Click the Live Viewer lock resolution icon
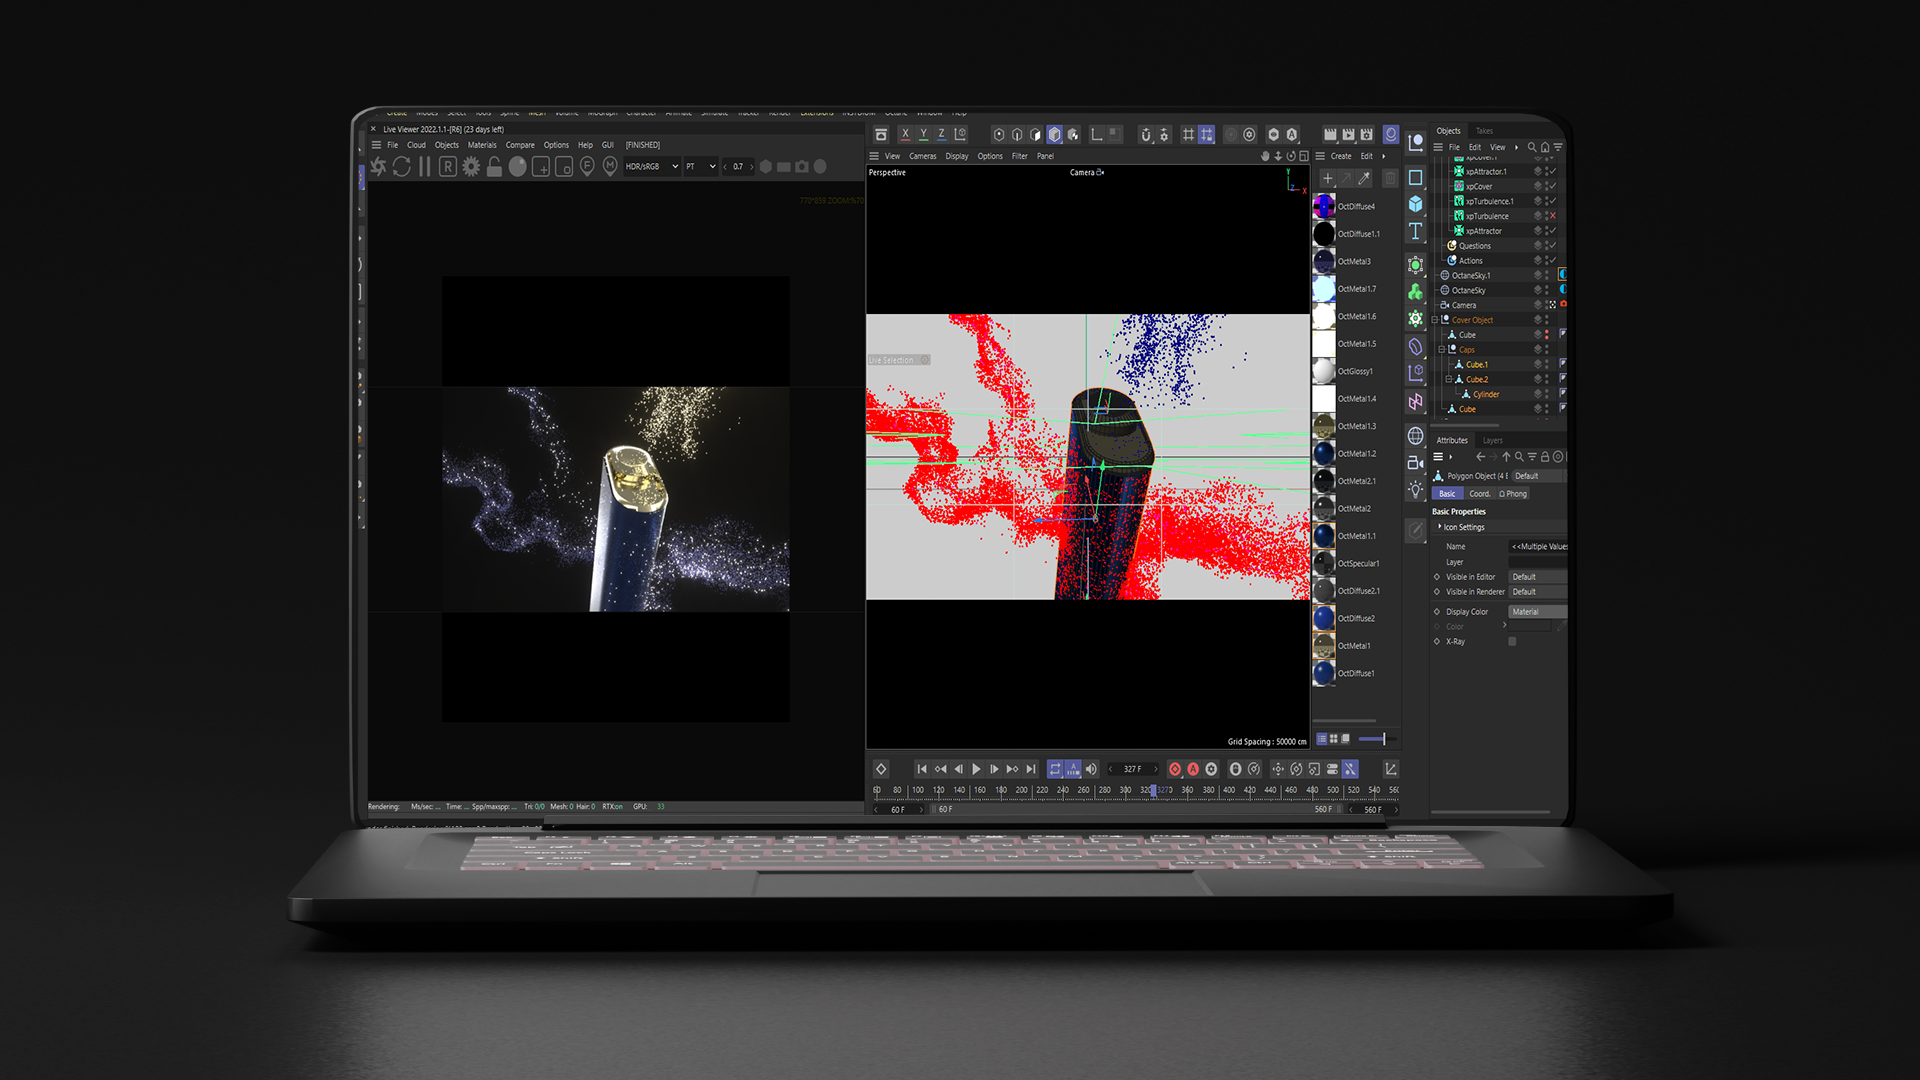This screenshot has height=1080, width=1920. coord(494,167)
